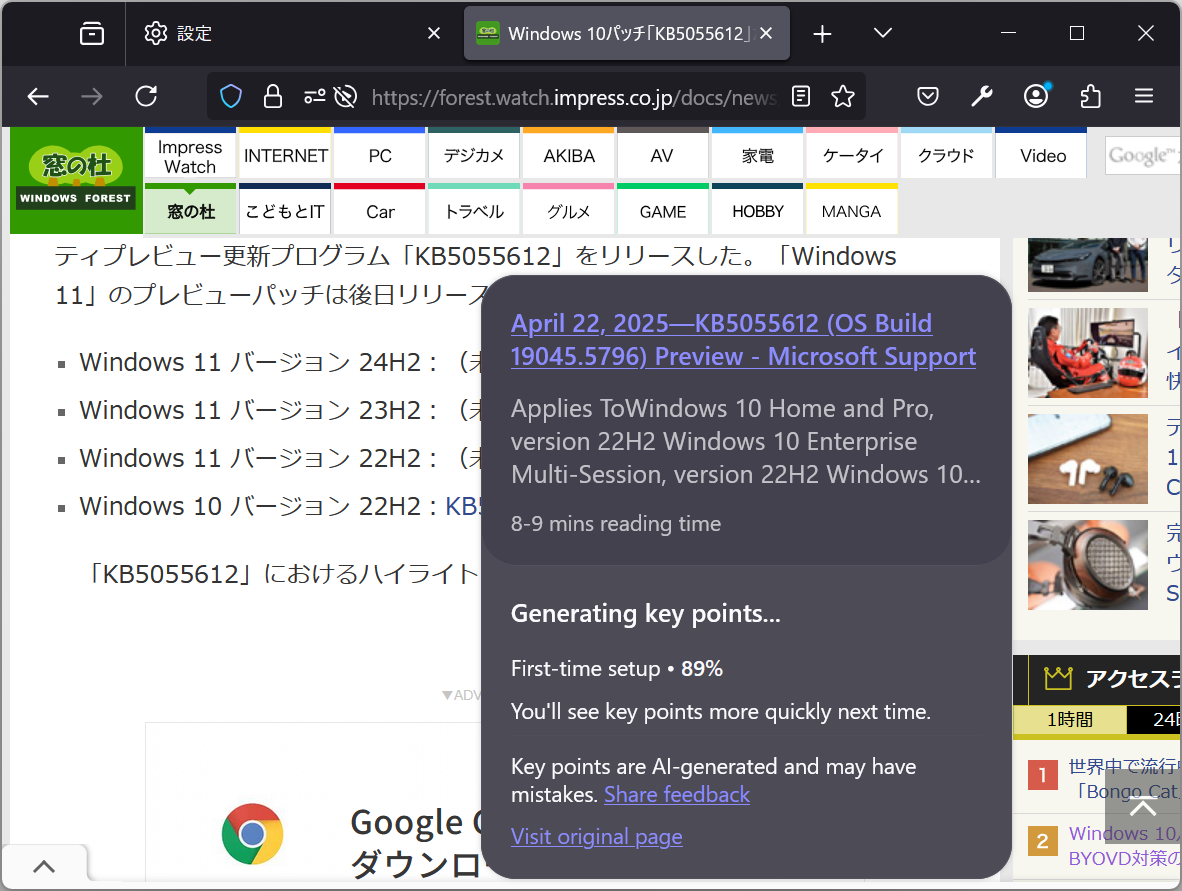Open Reader View from the address bar
This screenshot has height=891, width=1182.
[x=800, y=96]
